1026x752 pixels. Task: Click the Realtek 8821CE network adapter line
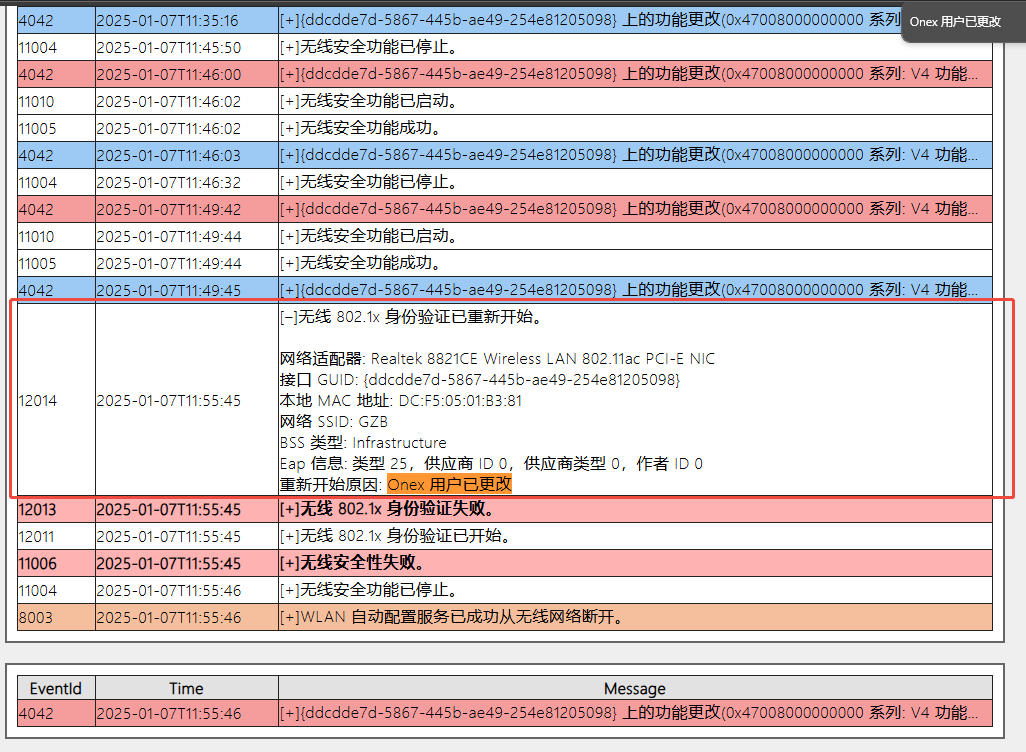pyautogui.click(x=497, y=359)
